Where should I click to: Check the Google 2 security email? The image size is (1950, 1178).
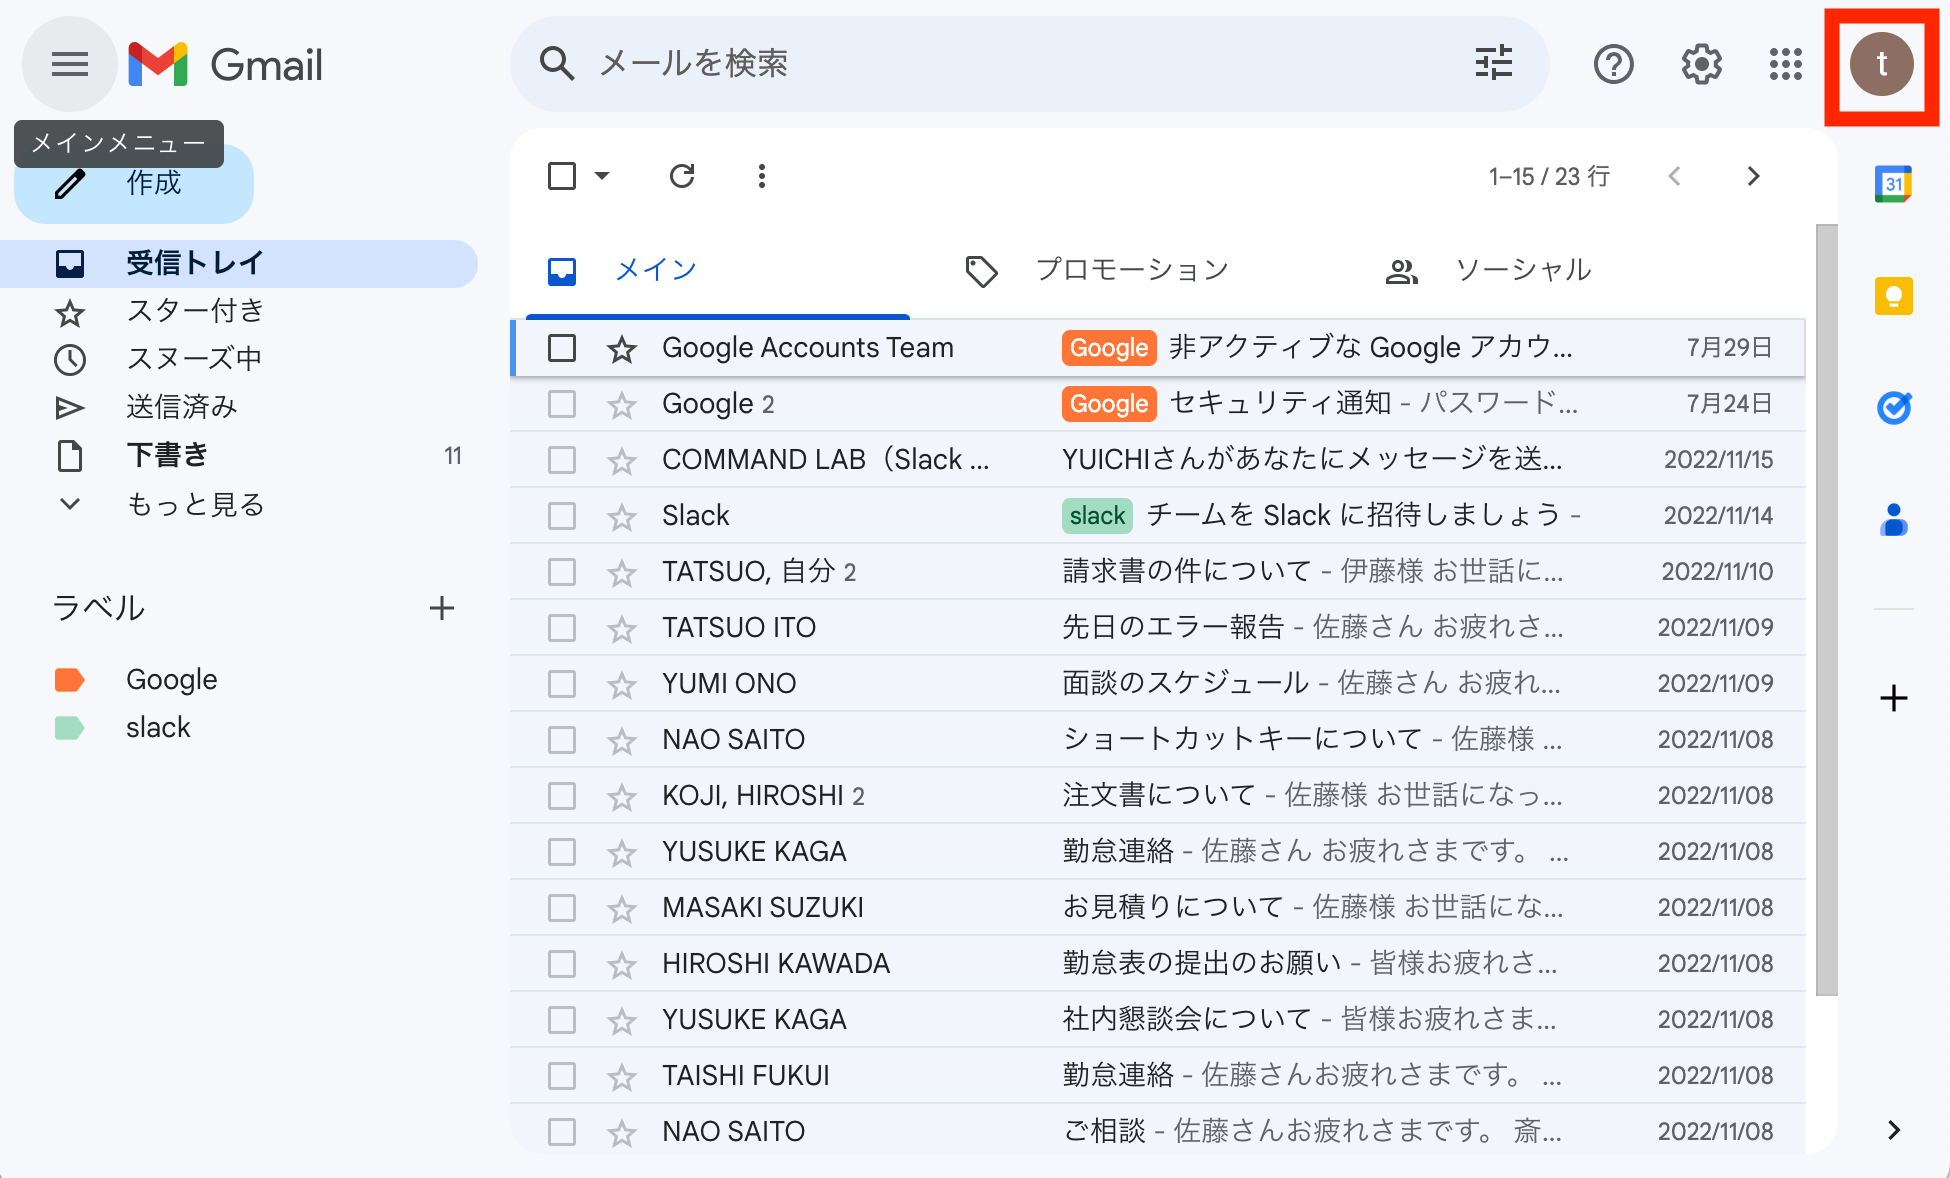click(562, 404)
